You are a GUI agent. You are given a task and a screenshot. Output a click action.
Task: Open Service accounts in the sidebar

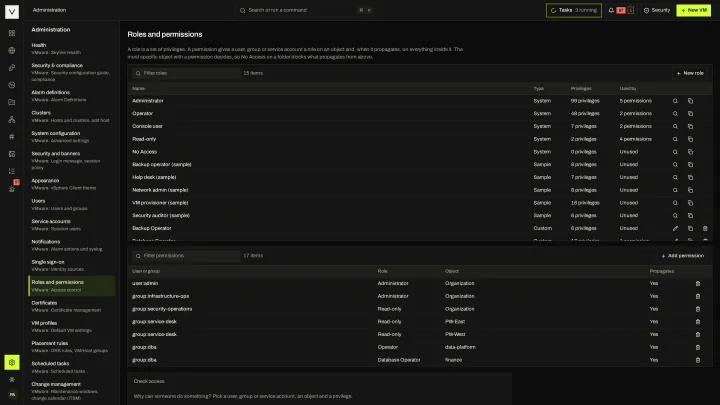coord(71,225)
